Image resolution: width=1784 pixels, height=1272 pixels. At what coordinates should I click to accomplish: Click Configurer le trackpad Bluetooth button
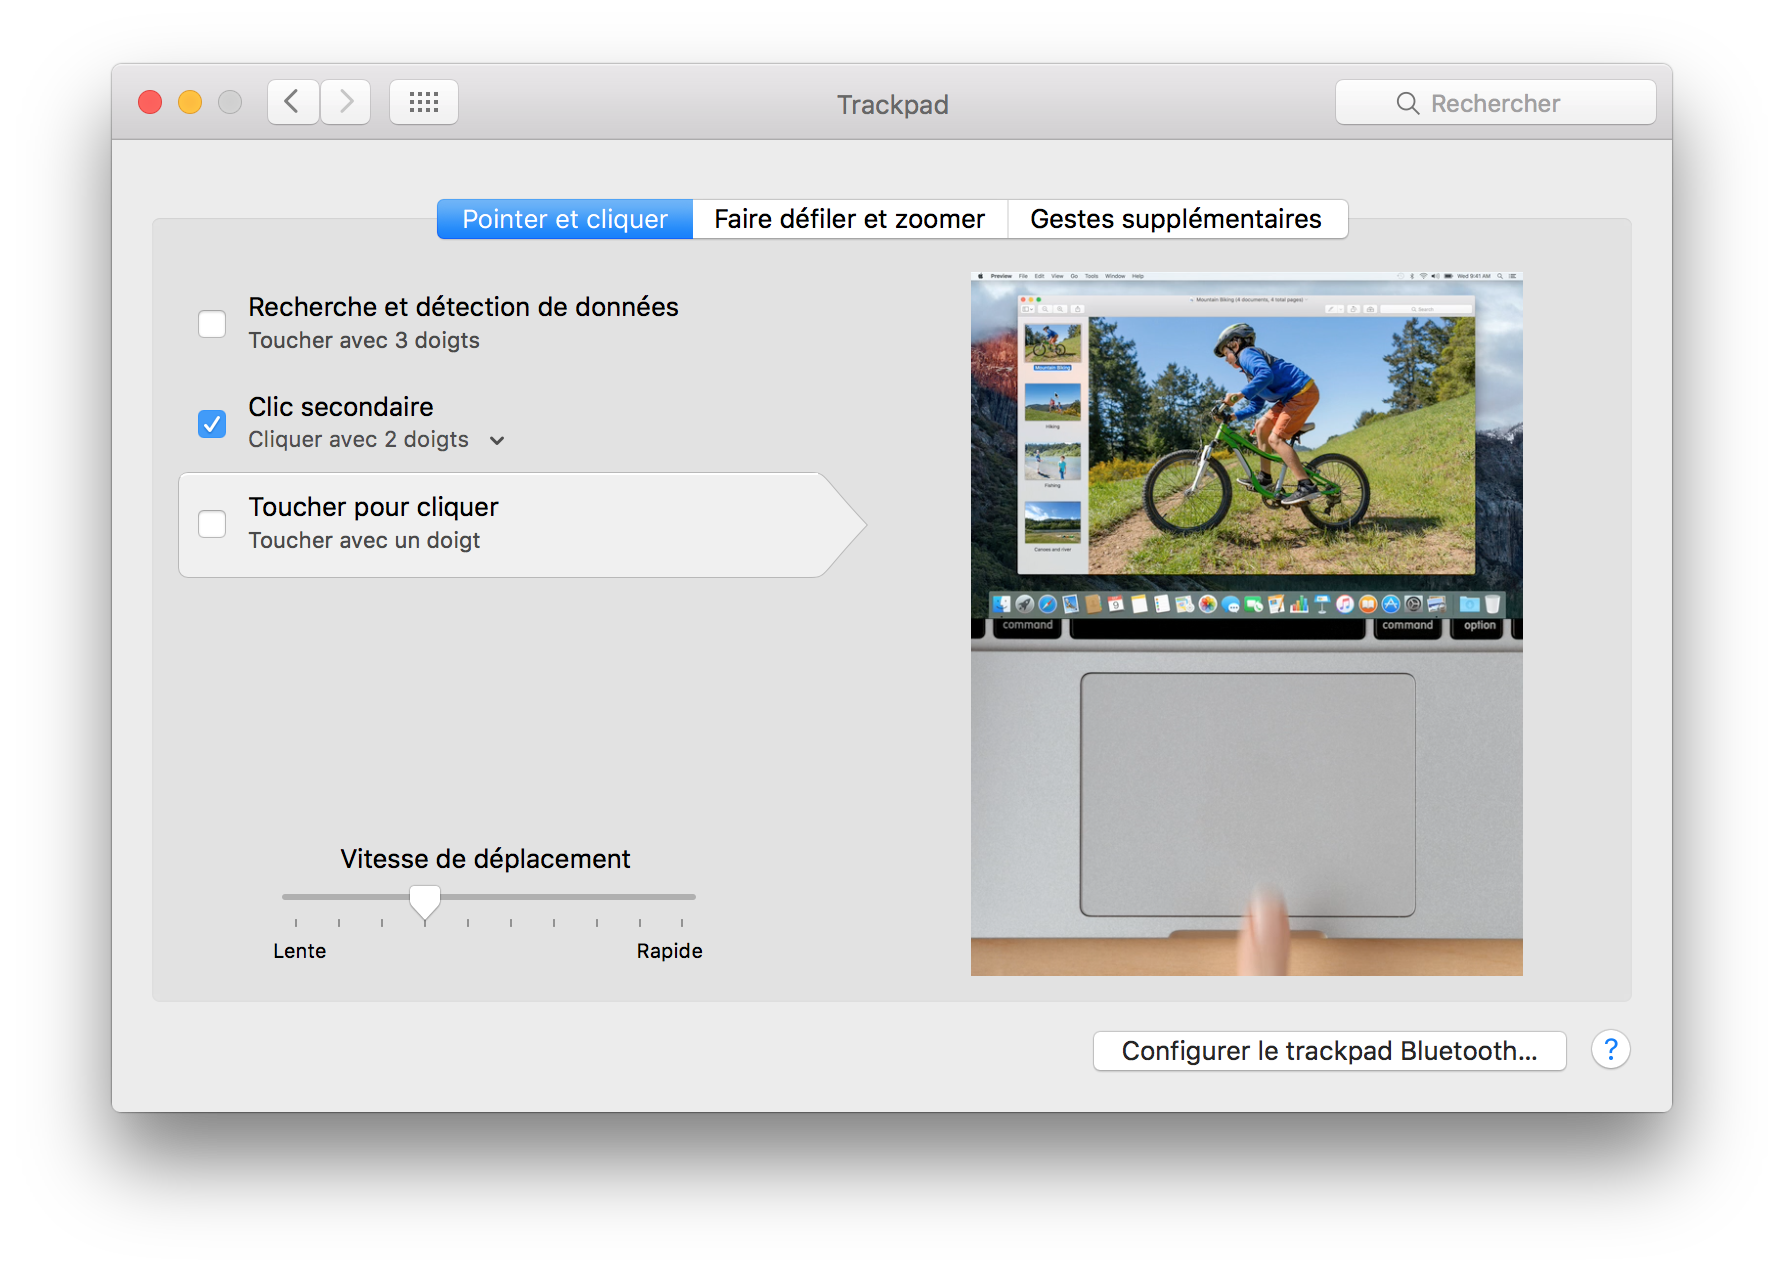[x=1330, y=1051]
